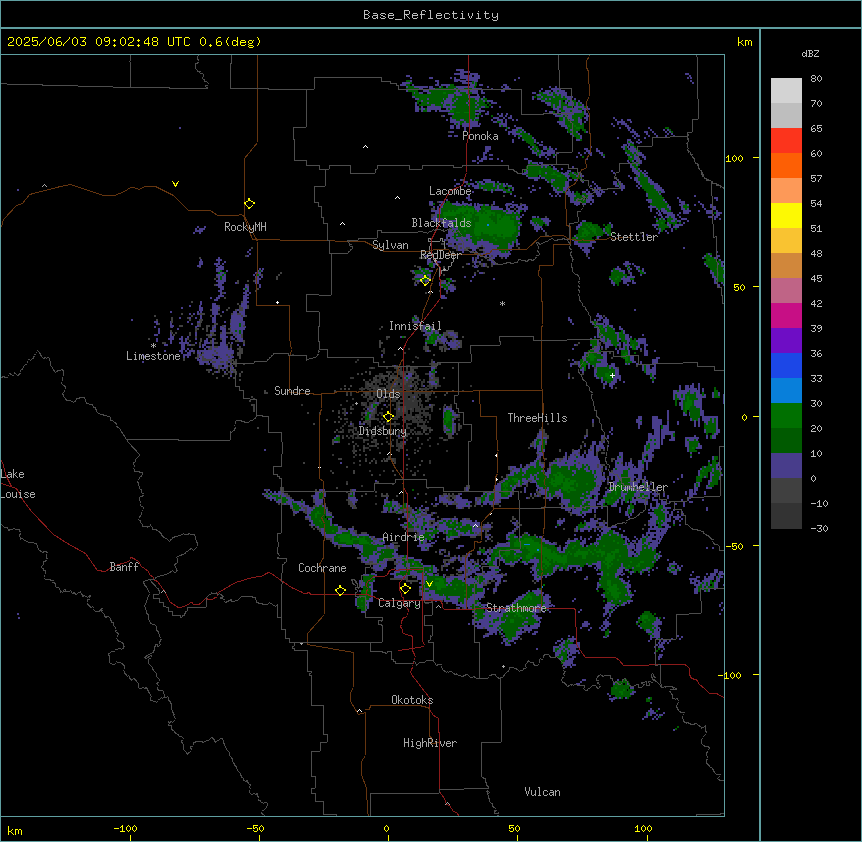Click the yellow diamond marker between Olds and Didsbury
The width and height of the screenshot is (862, 842).
(388, 417)
